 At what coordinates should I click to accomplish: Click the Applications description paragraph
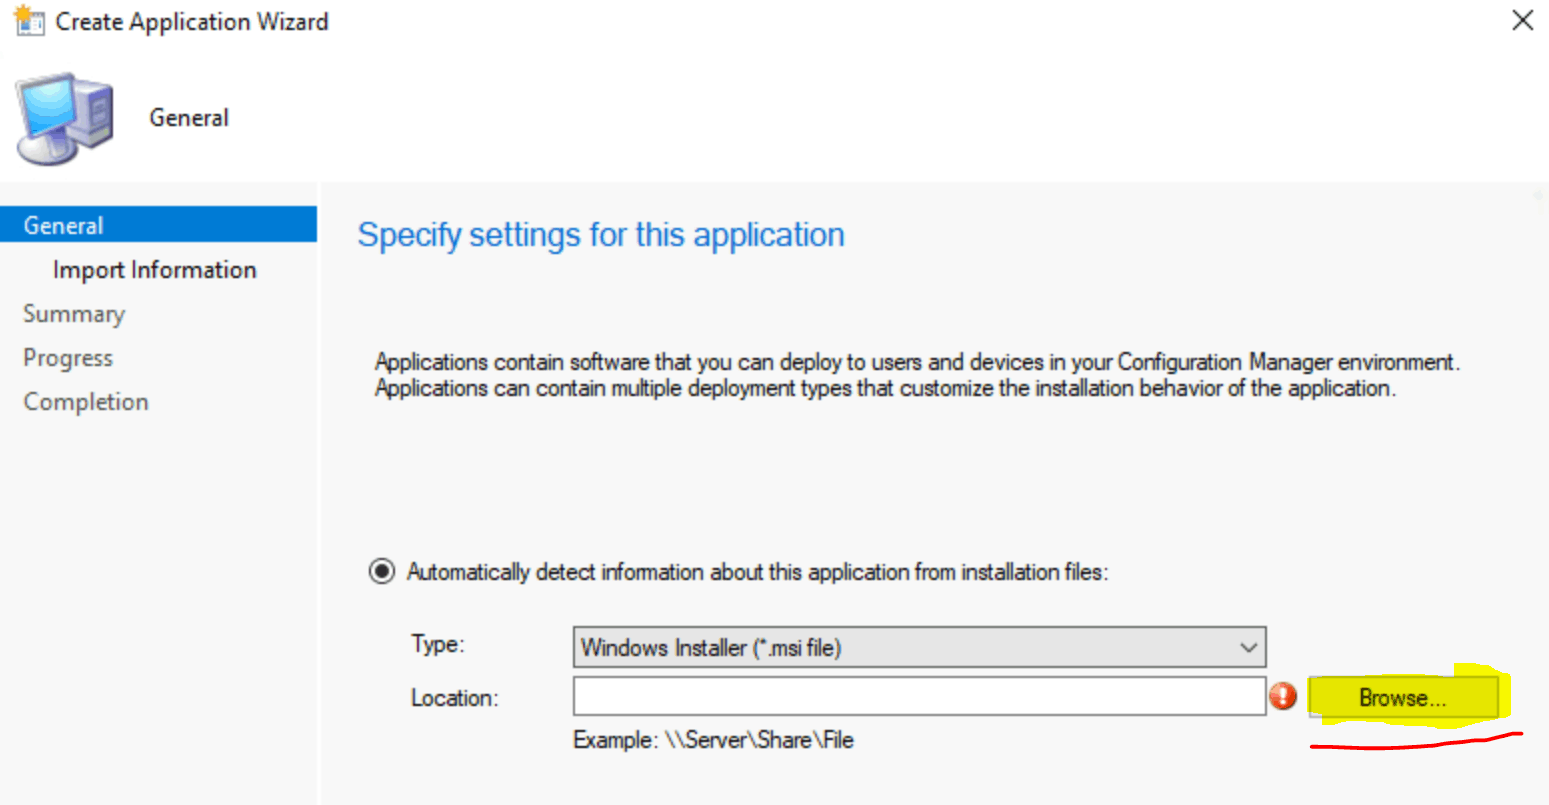click(x=916, y=375)
